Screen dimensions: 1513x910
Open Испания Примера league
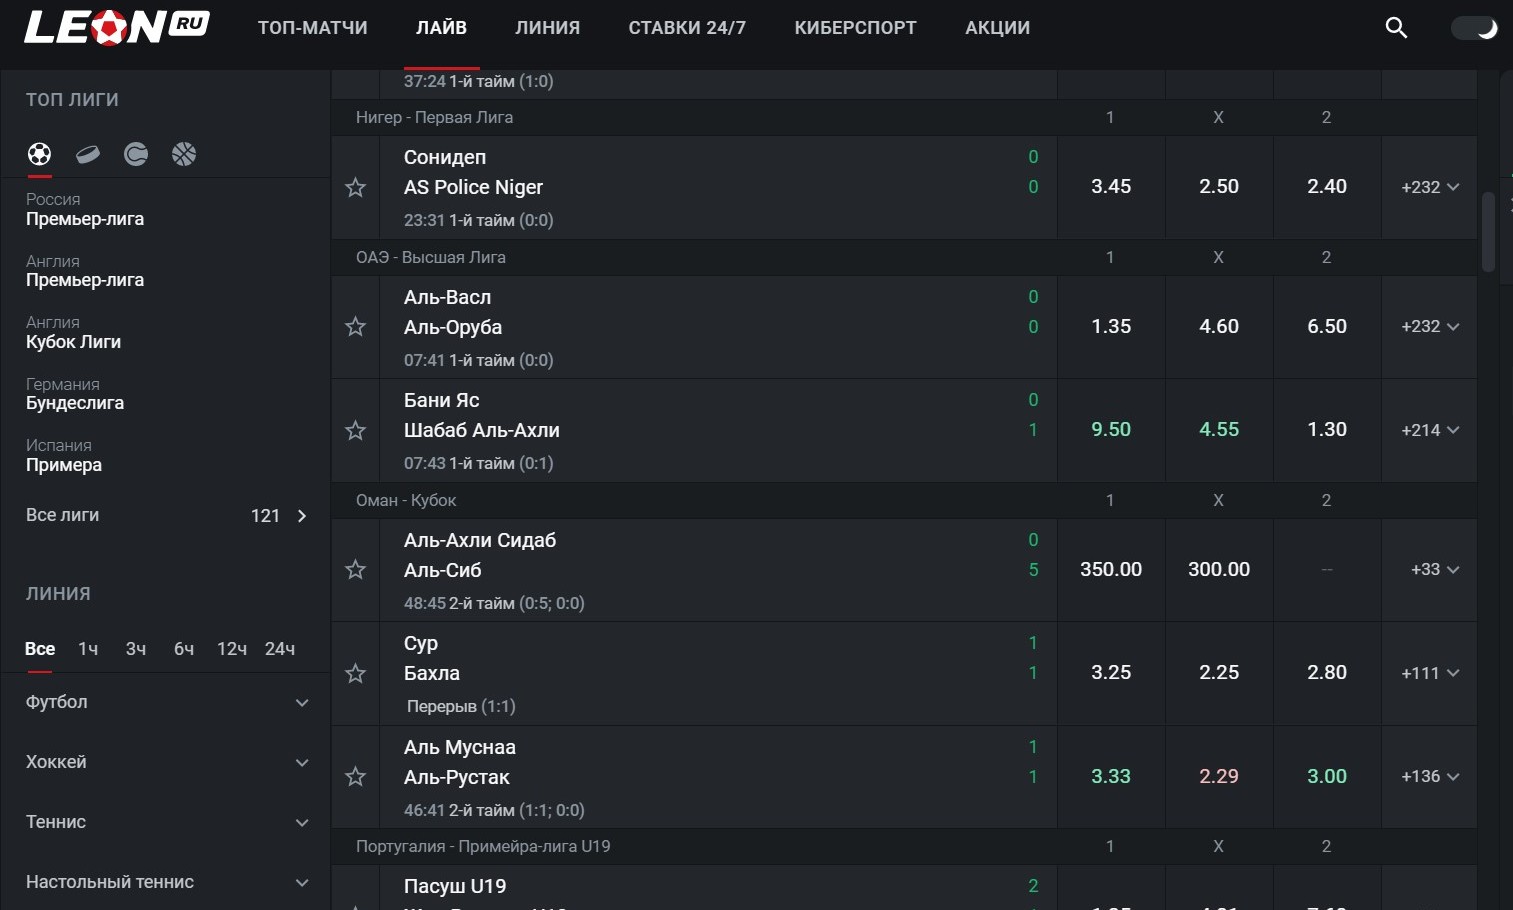click(64, 455)
